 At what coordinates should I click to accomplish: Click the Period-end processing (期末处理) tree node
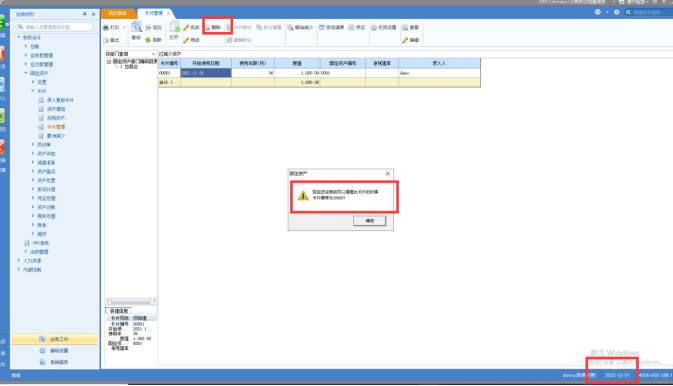coord(46,216)
